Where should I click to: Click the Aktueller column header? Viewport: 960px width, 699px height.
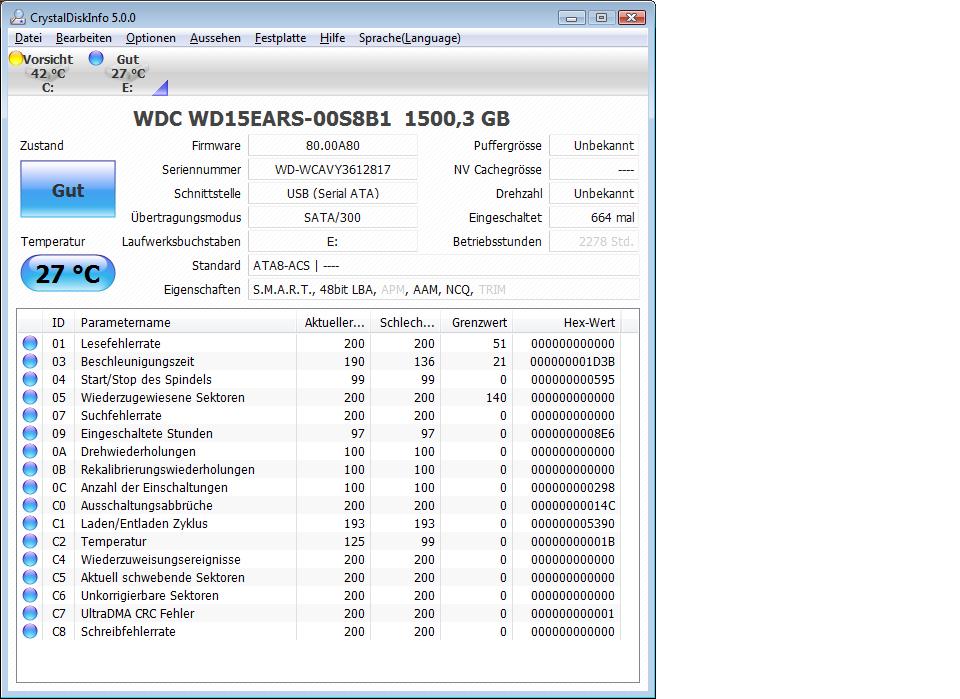334,323
